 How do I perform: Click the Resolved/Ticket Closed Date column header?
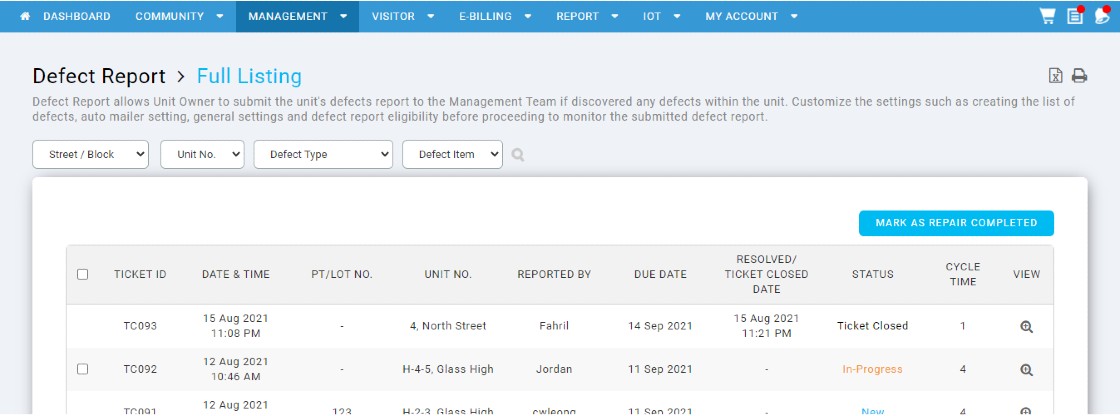(766, 274)
